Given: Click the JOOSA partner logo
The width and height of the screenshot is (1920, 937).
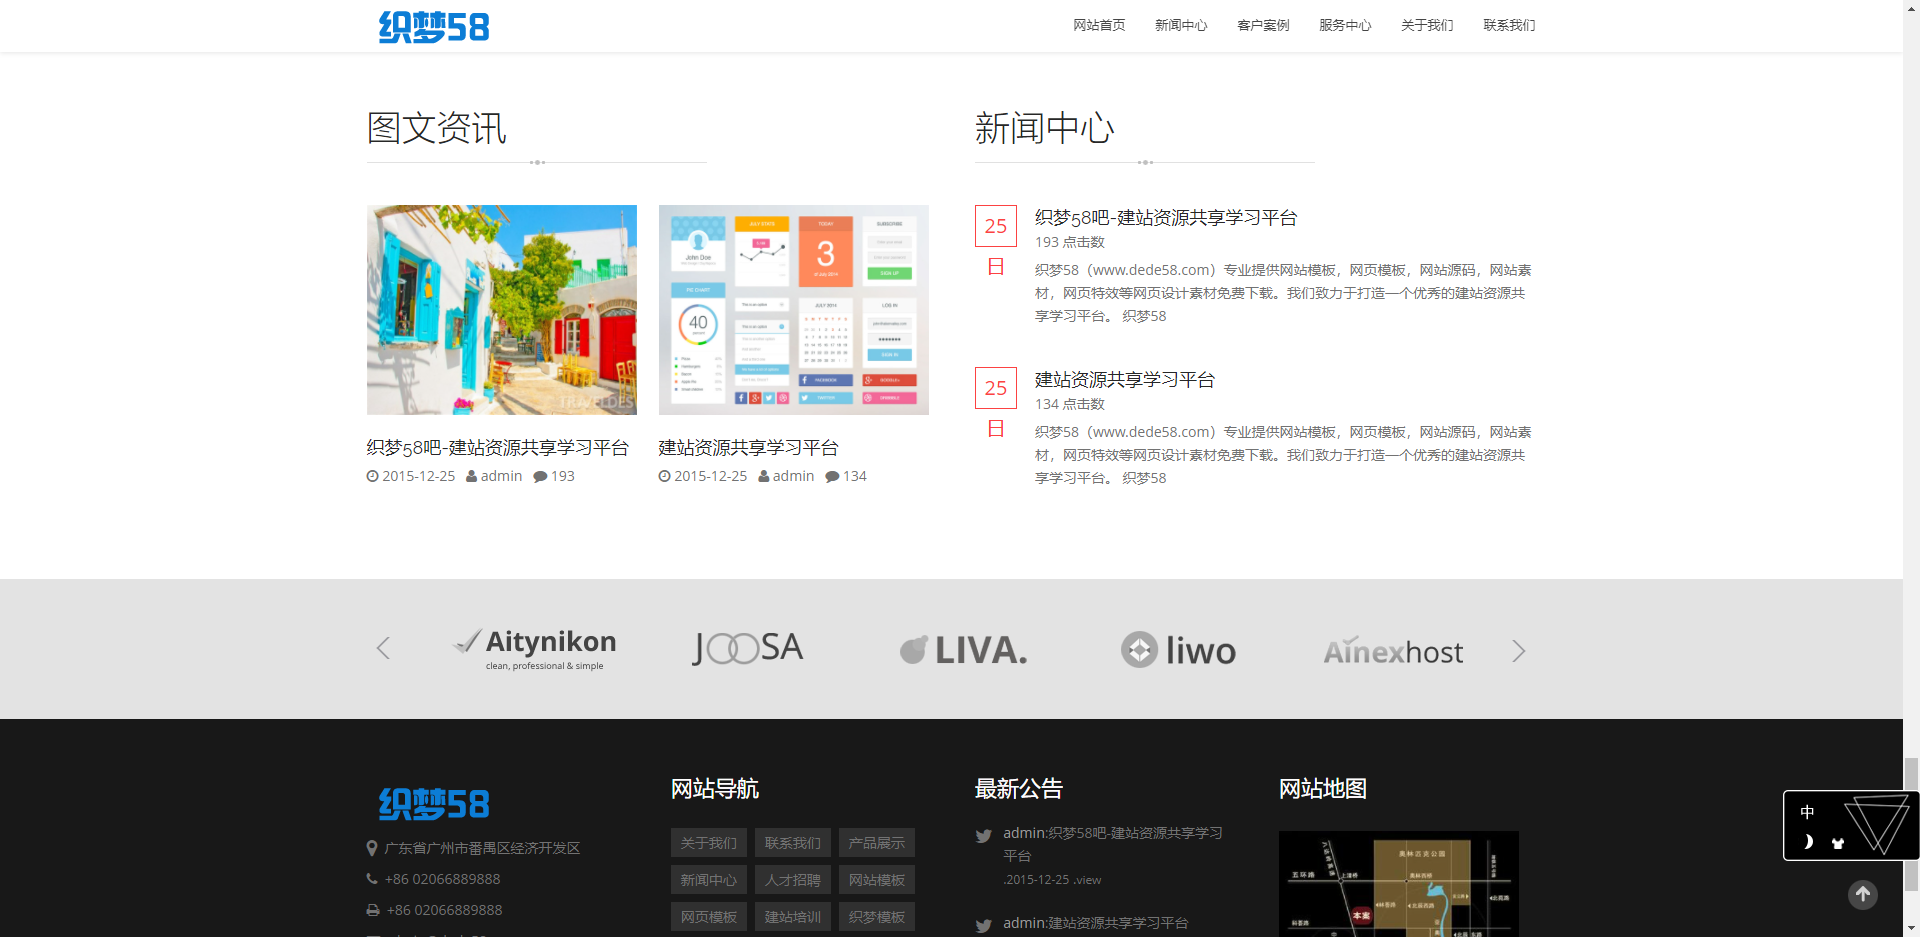Looking at the screenshot, I should 749,648.
